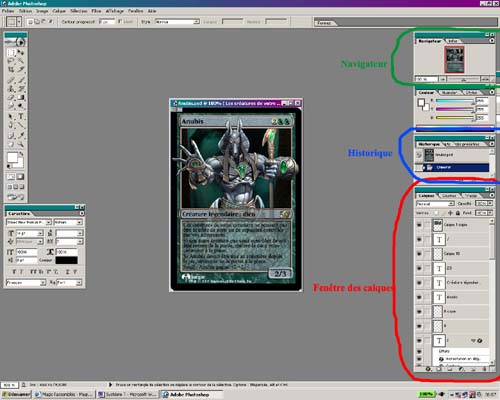Open the Fichier menu

click(x=8, y=11)
